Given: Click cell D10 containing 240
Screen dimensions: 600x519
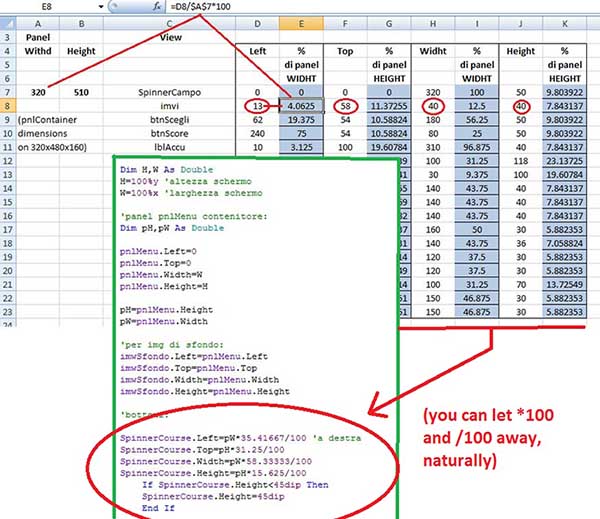Looking at the screenshot, I should pyautogui.click(x=258, y=134).
